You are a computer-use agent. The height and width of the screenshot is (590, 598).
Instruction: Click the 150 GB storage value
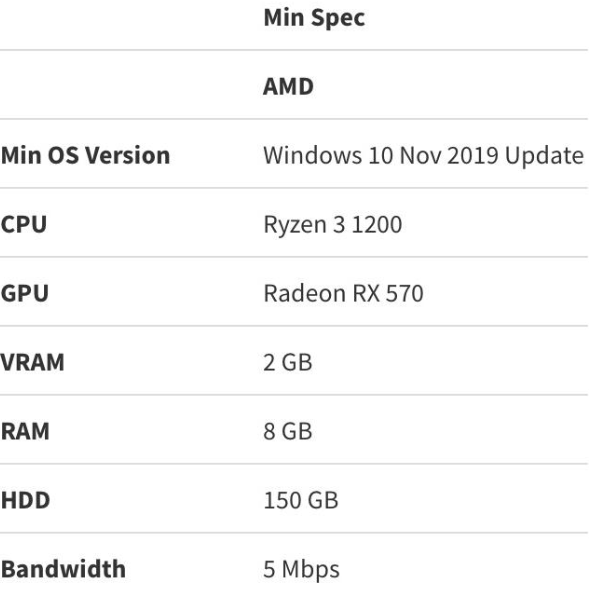tap(301, 501)
